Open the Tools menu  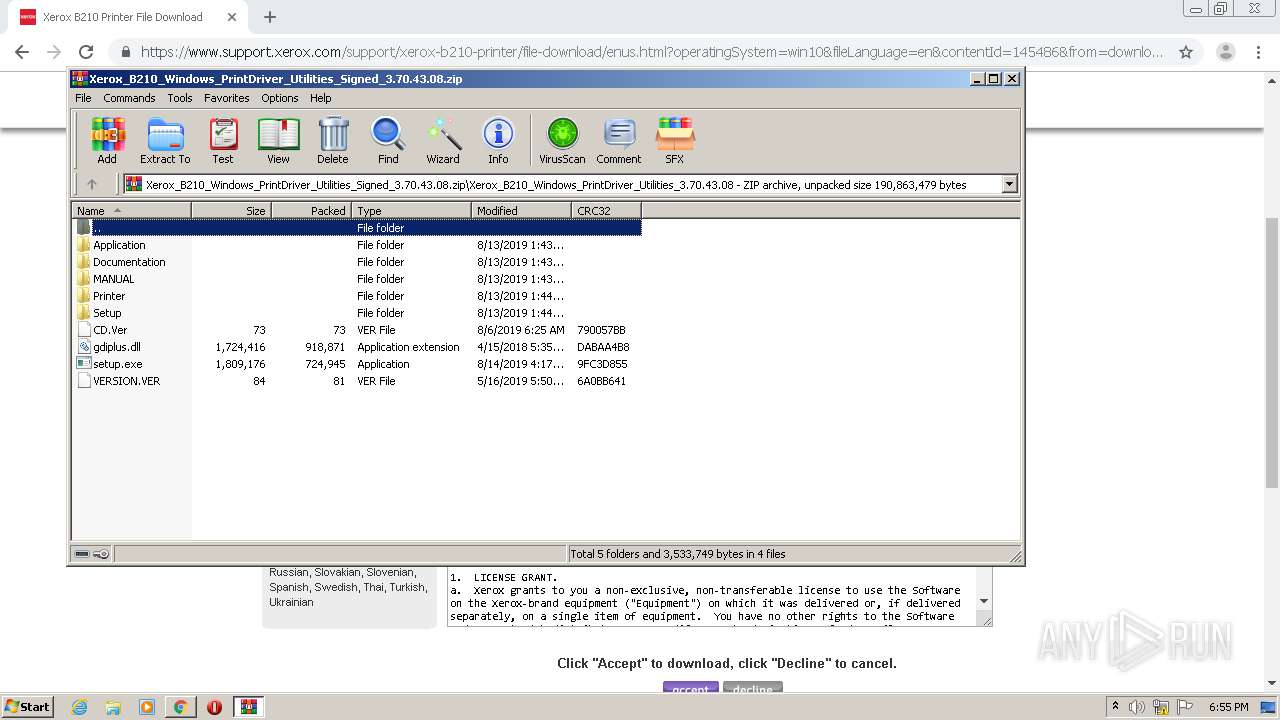point(180,98)
